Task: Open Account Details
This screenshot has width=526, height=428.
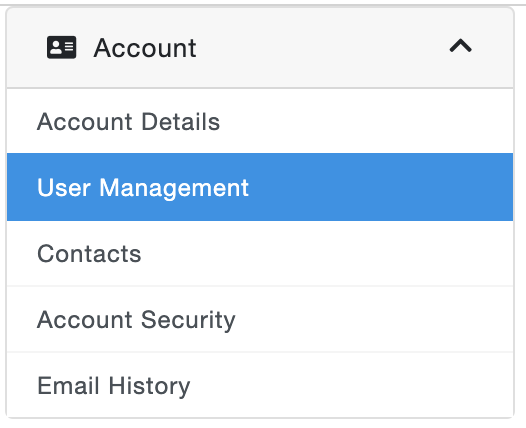Action: [260, 121]
